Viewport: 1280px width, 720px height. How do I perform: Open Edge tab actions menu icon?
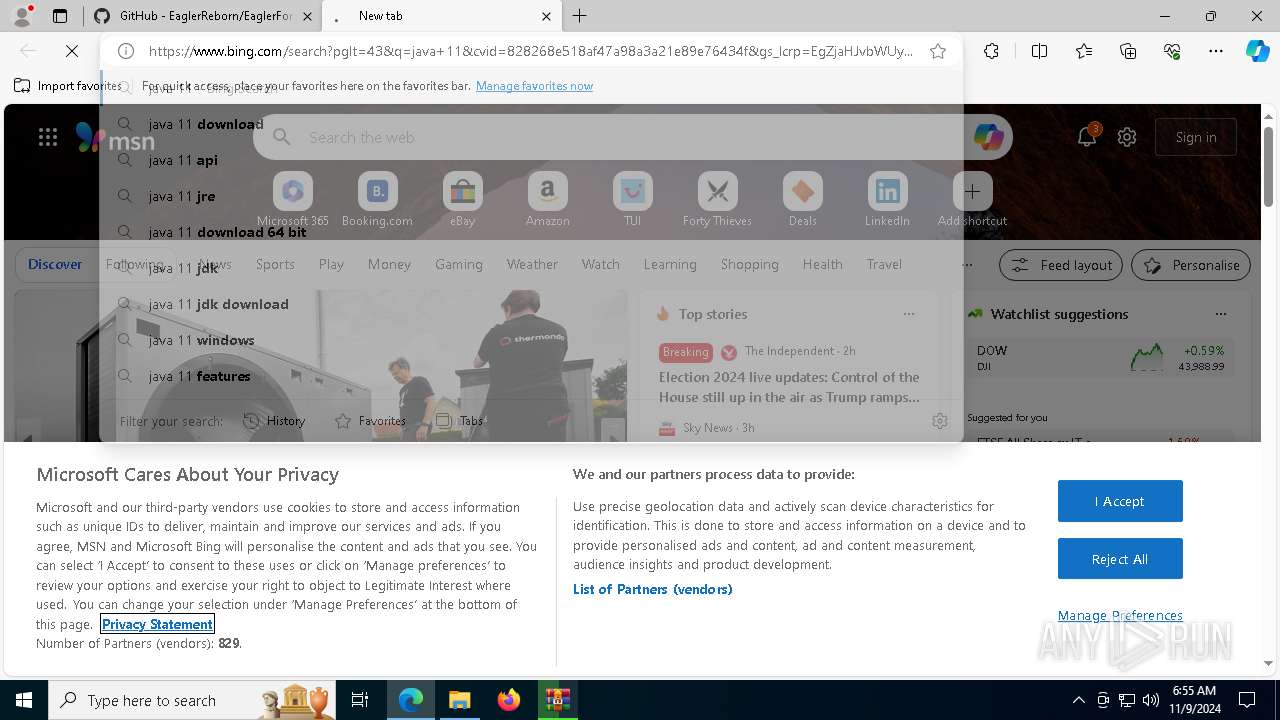[x=60, y=16]
